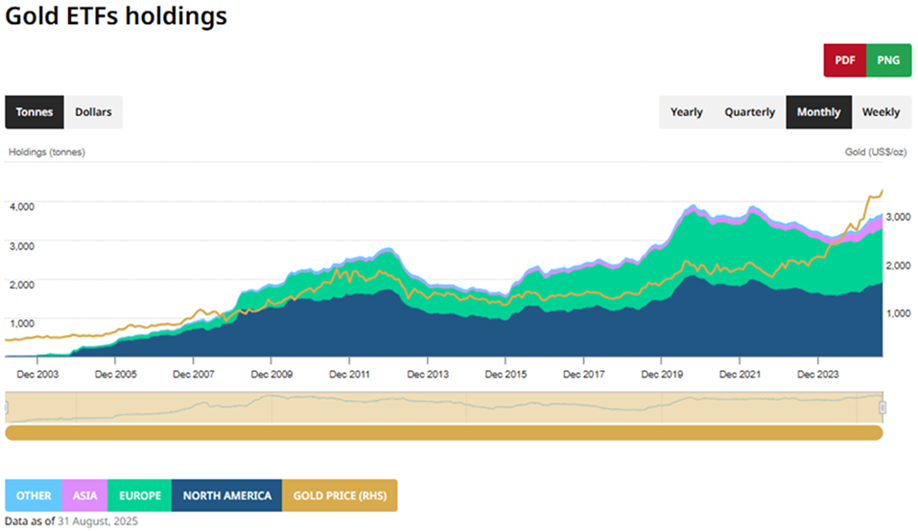Hide the Gold Price (RHS) series

tap(339, 495)
